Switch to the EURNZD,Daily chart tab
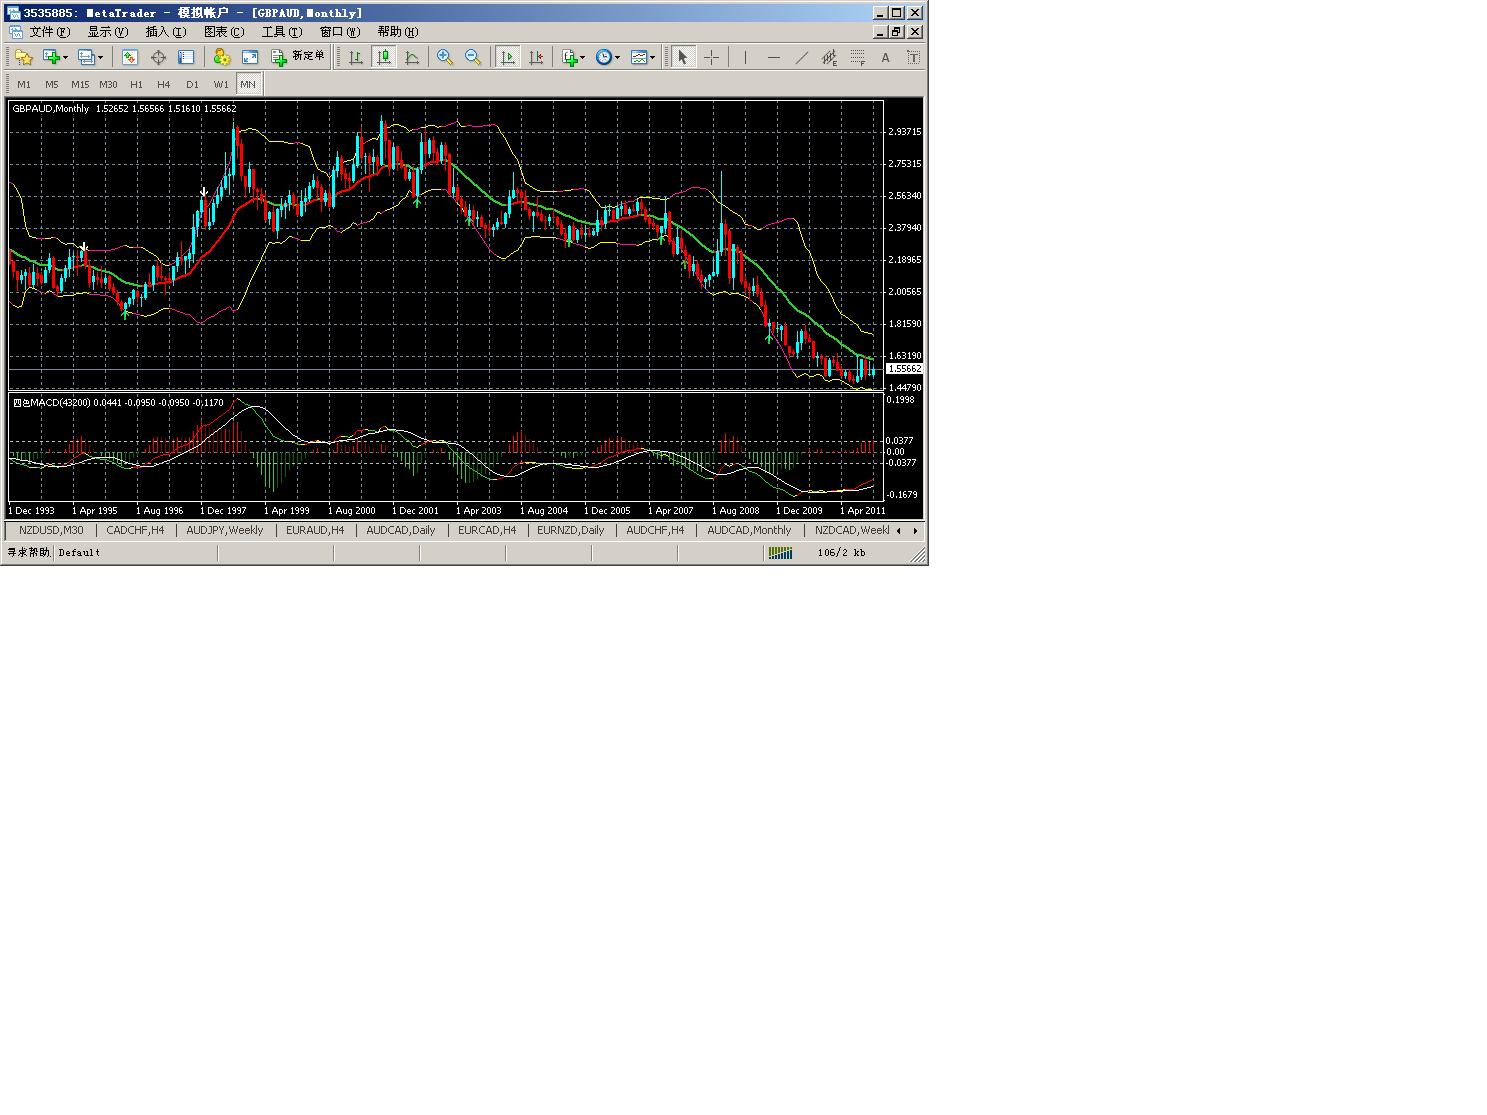The height and width of the screenshot is (1115, 1487). pyautogui.click(x=571, y=531)
